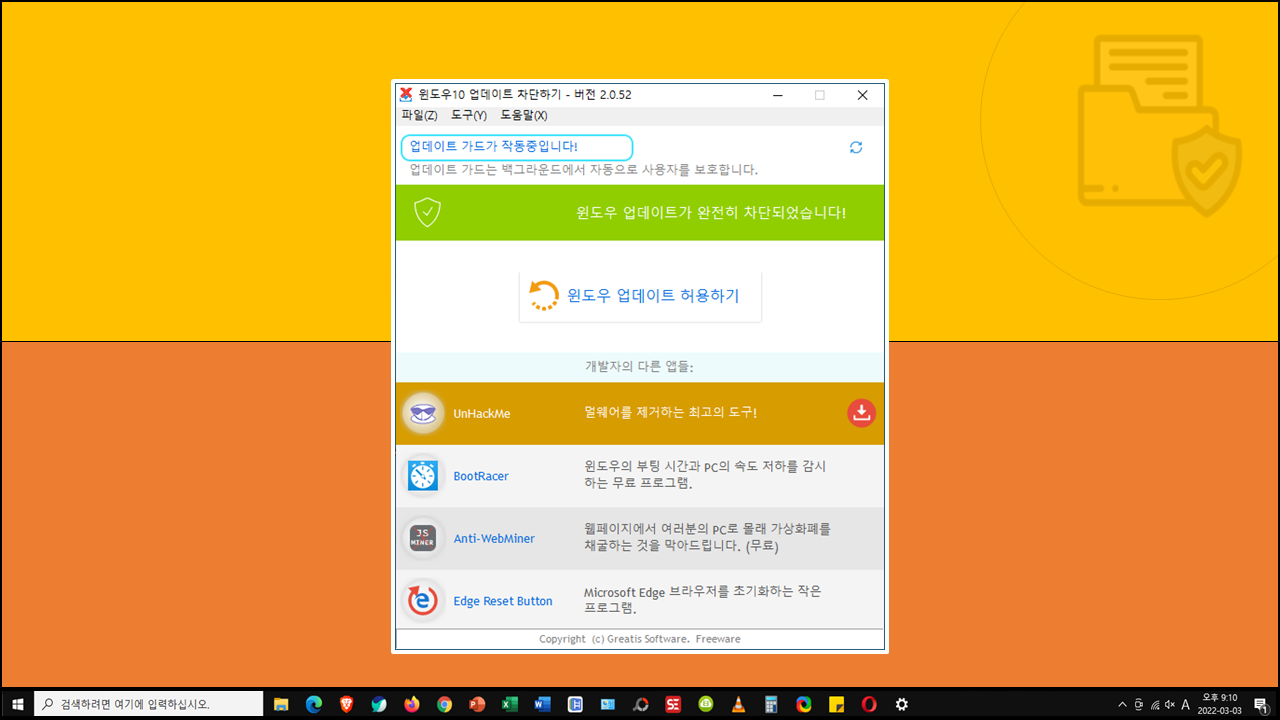Viewport: 1280px width, 720px height.
Task: Launch Opera browser from taskbar
Action: 869,704
